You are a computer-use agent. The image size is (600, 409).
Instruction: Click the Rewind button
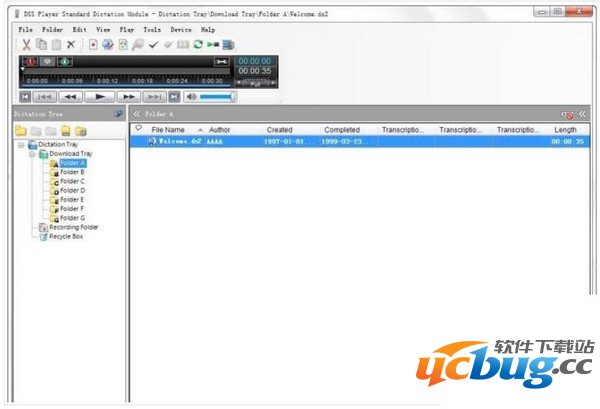(x=70, y=97)
